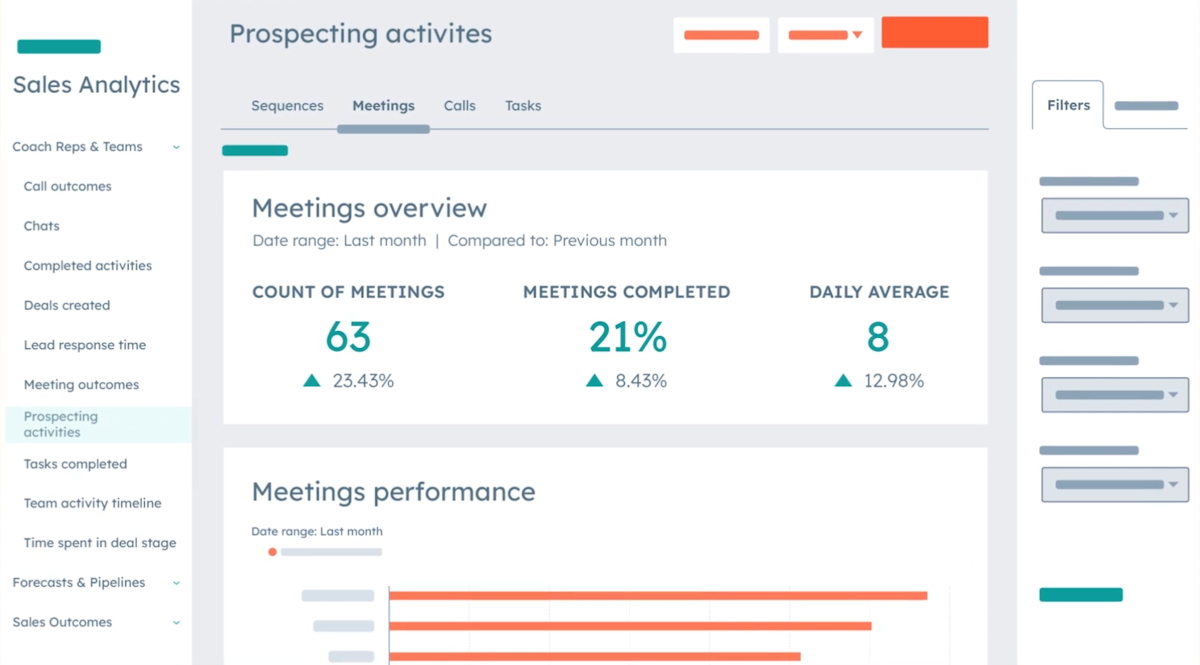
Task: View the Deals created report
Action: [66, 305]
